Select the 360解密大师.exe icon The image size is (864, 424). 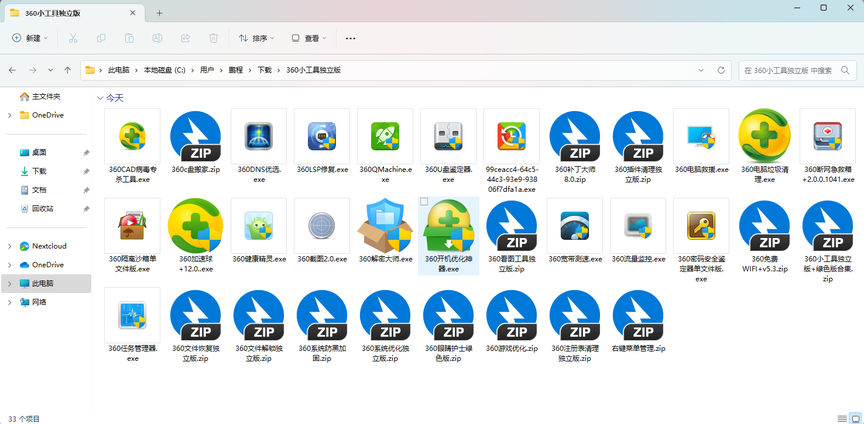385,226
